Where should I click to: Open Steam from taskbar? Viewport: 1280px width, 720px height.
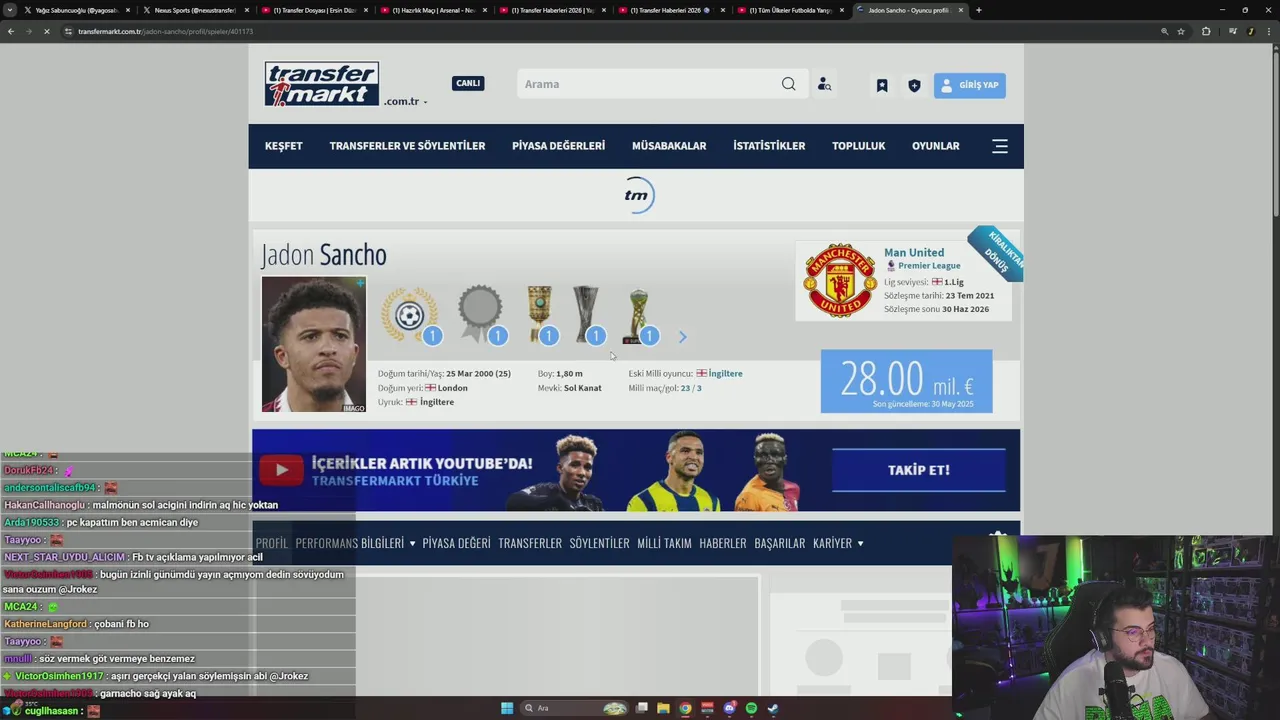click(773, 708)
